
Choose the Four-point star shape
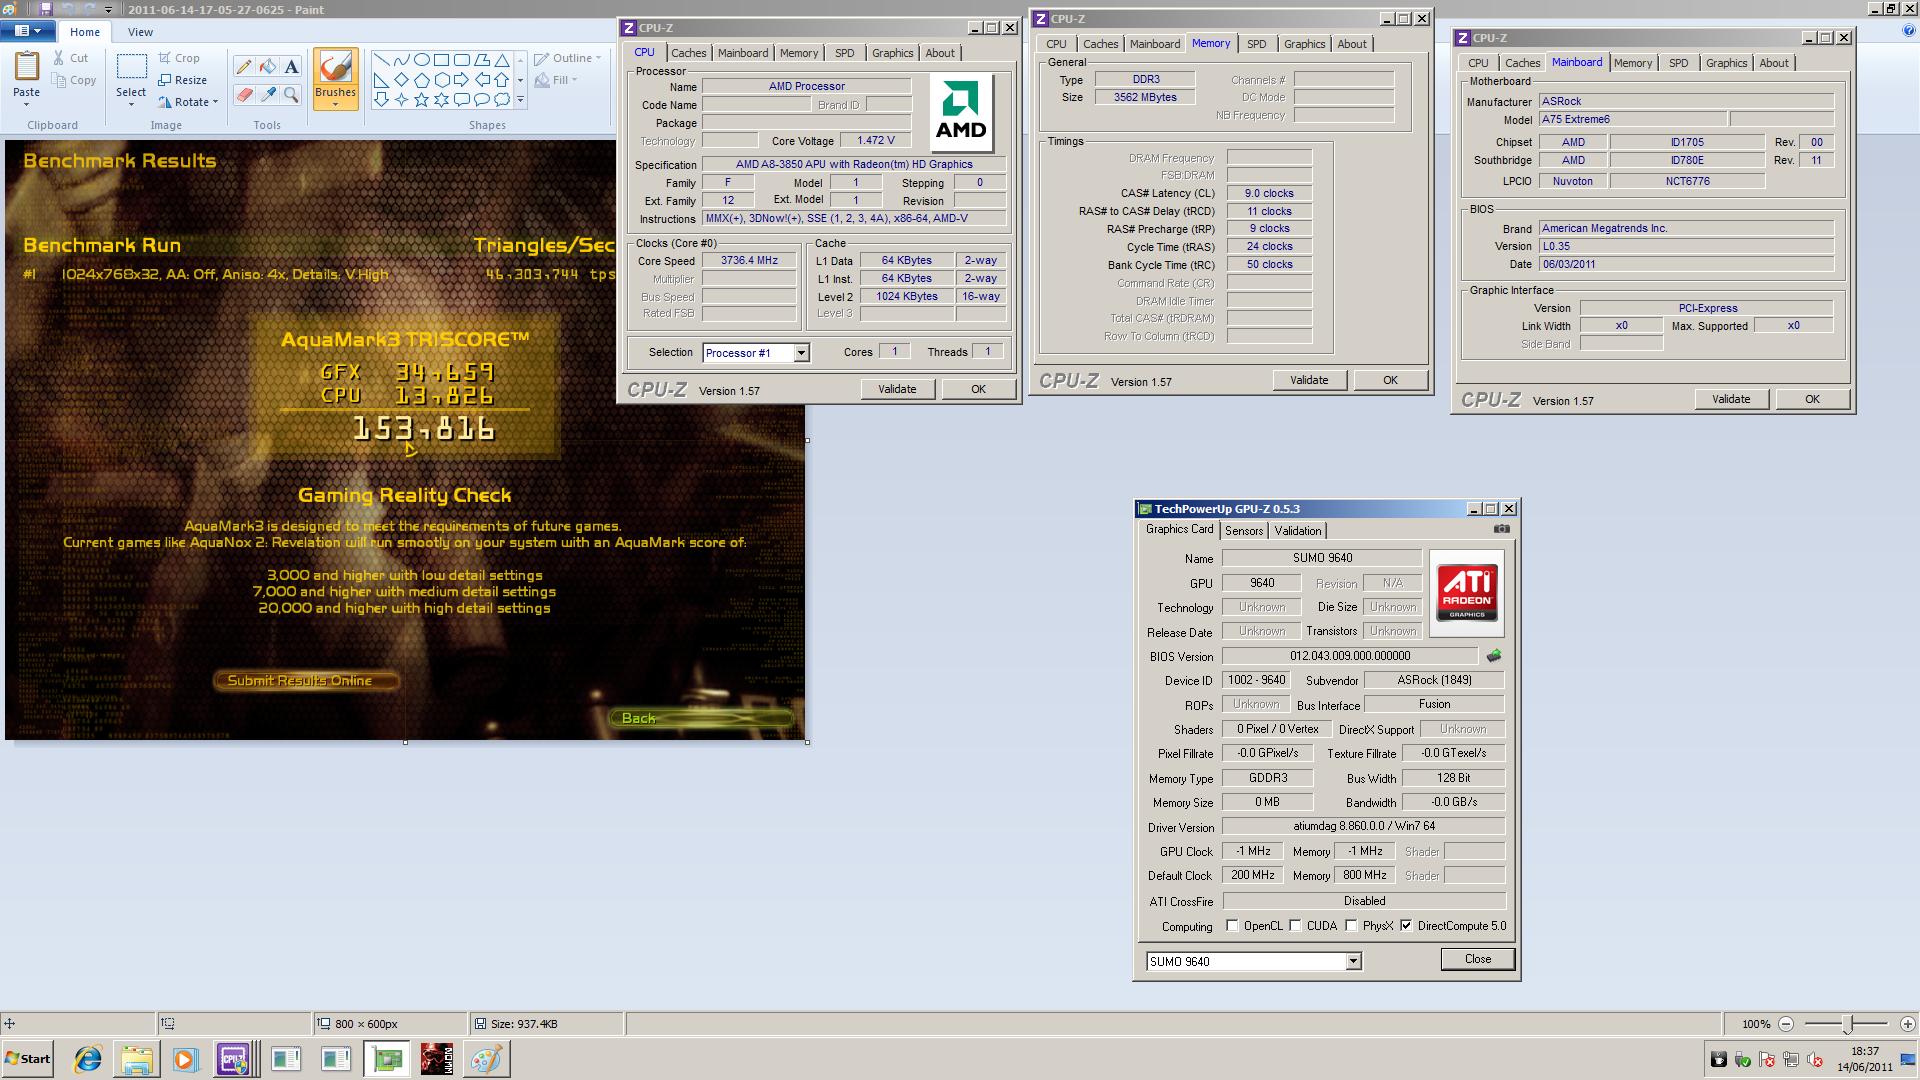click(401, 99)
